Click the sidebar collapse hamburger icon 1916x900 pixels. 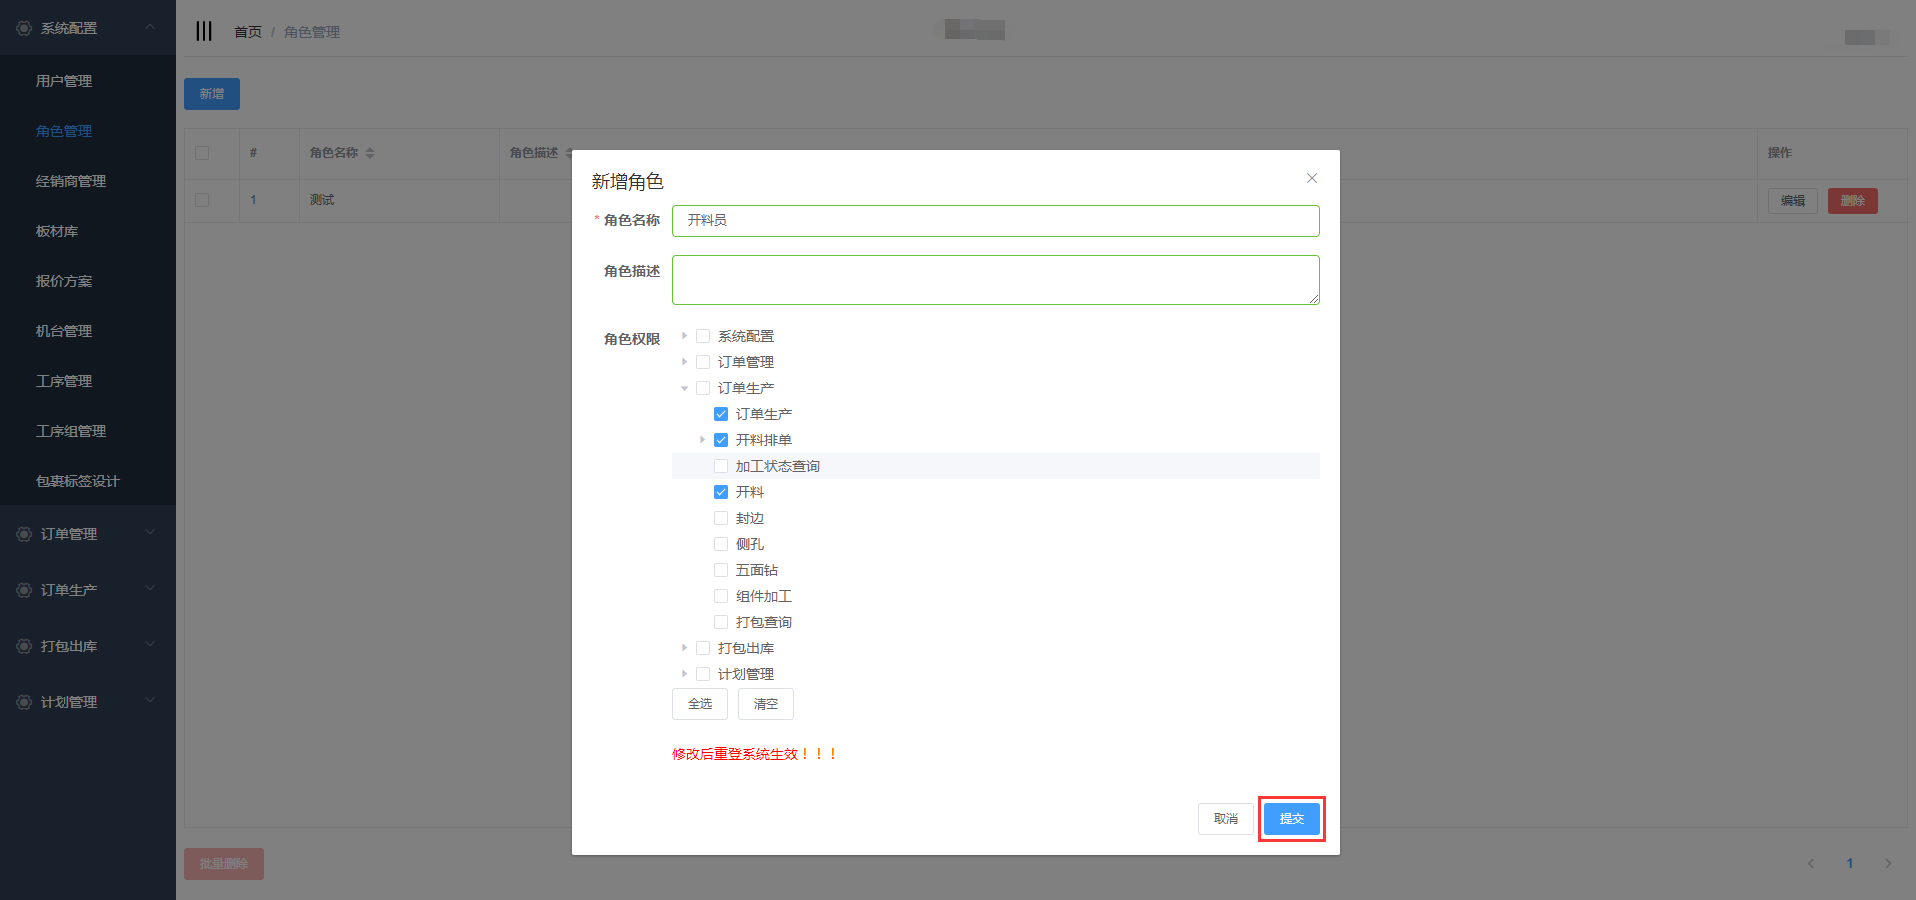tap(204, 31)
